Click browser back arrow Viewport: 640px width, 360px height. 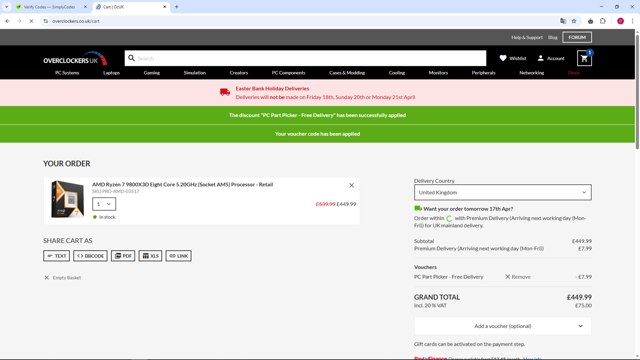[x=7, y=21]
